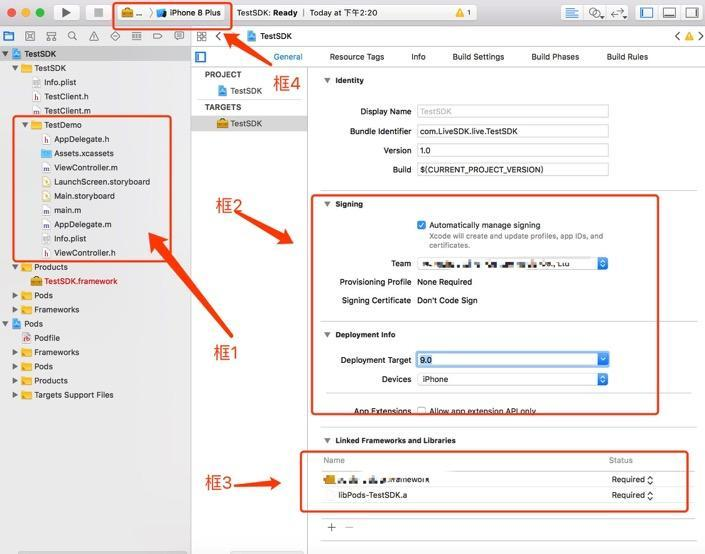Switch to the Standard editor
This screenshot has height=554, width=705.
point(571,13)
